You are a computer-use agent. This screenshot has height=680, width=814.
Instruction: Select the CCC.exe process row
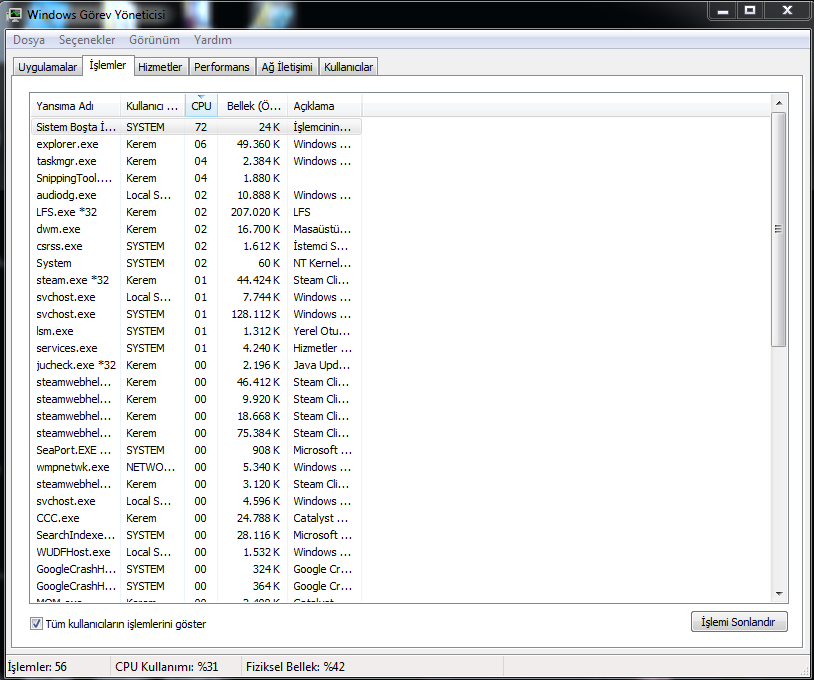[196, 518]
